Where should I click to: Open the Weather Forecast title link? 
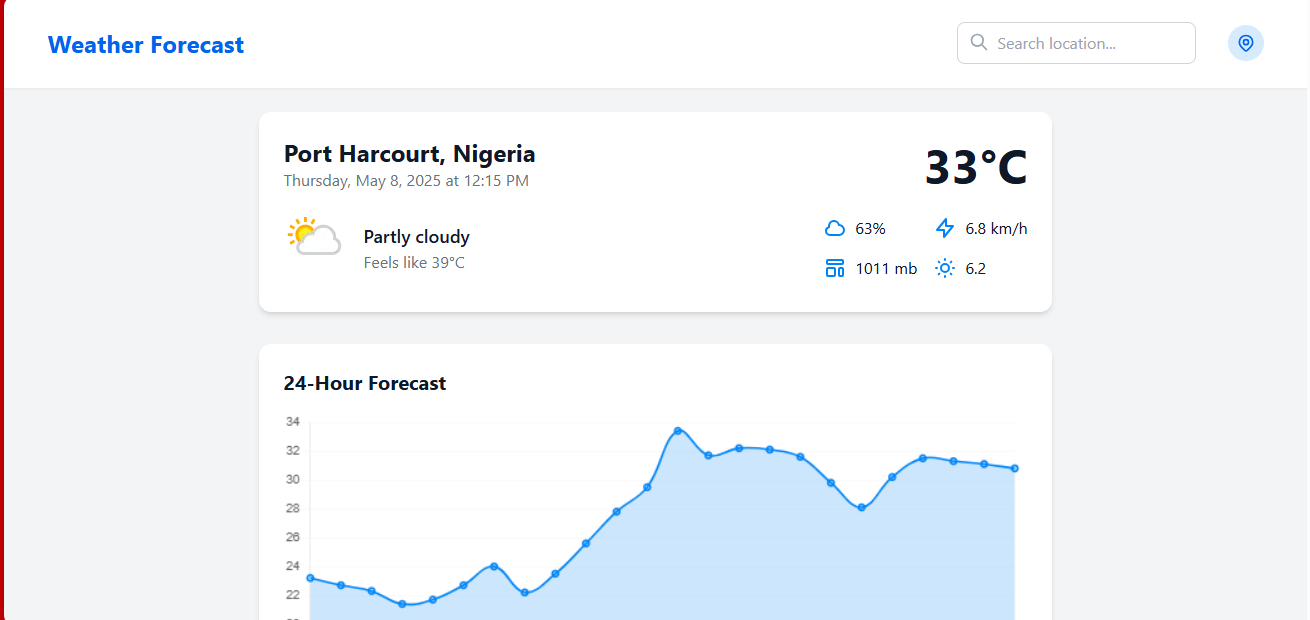[146, 45]
